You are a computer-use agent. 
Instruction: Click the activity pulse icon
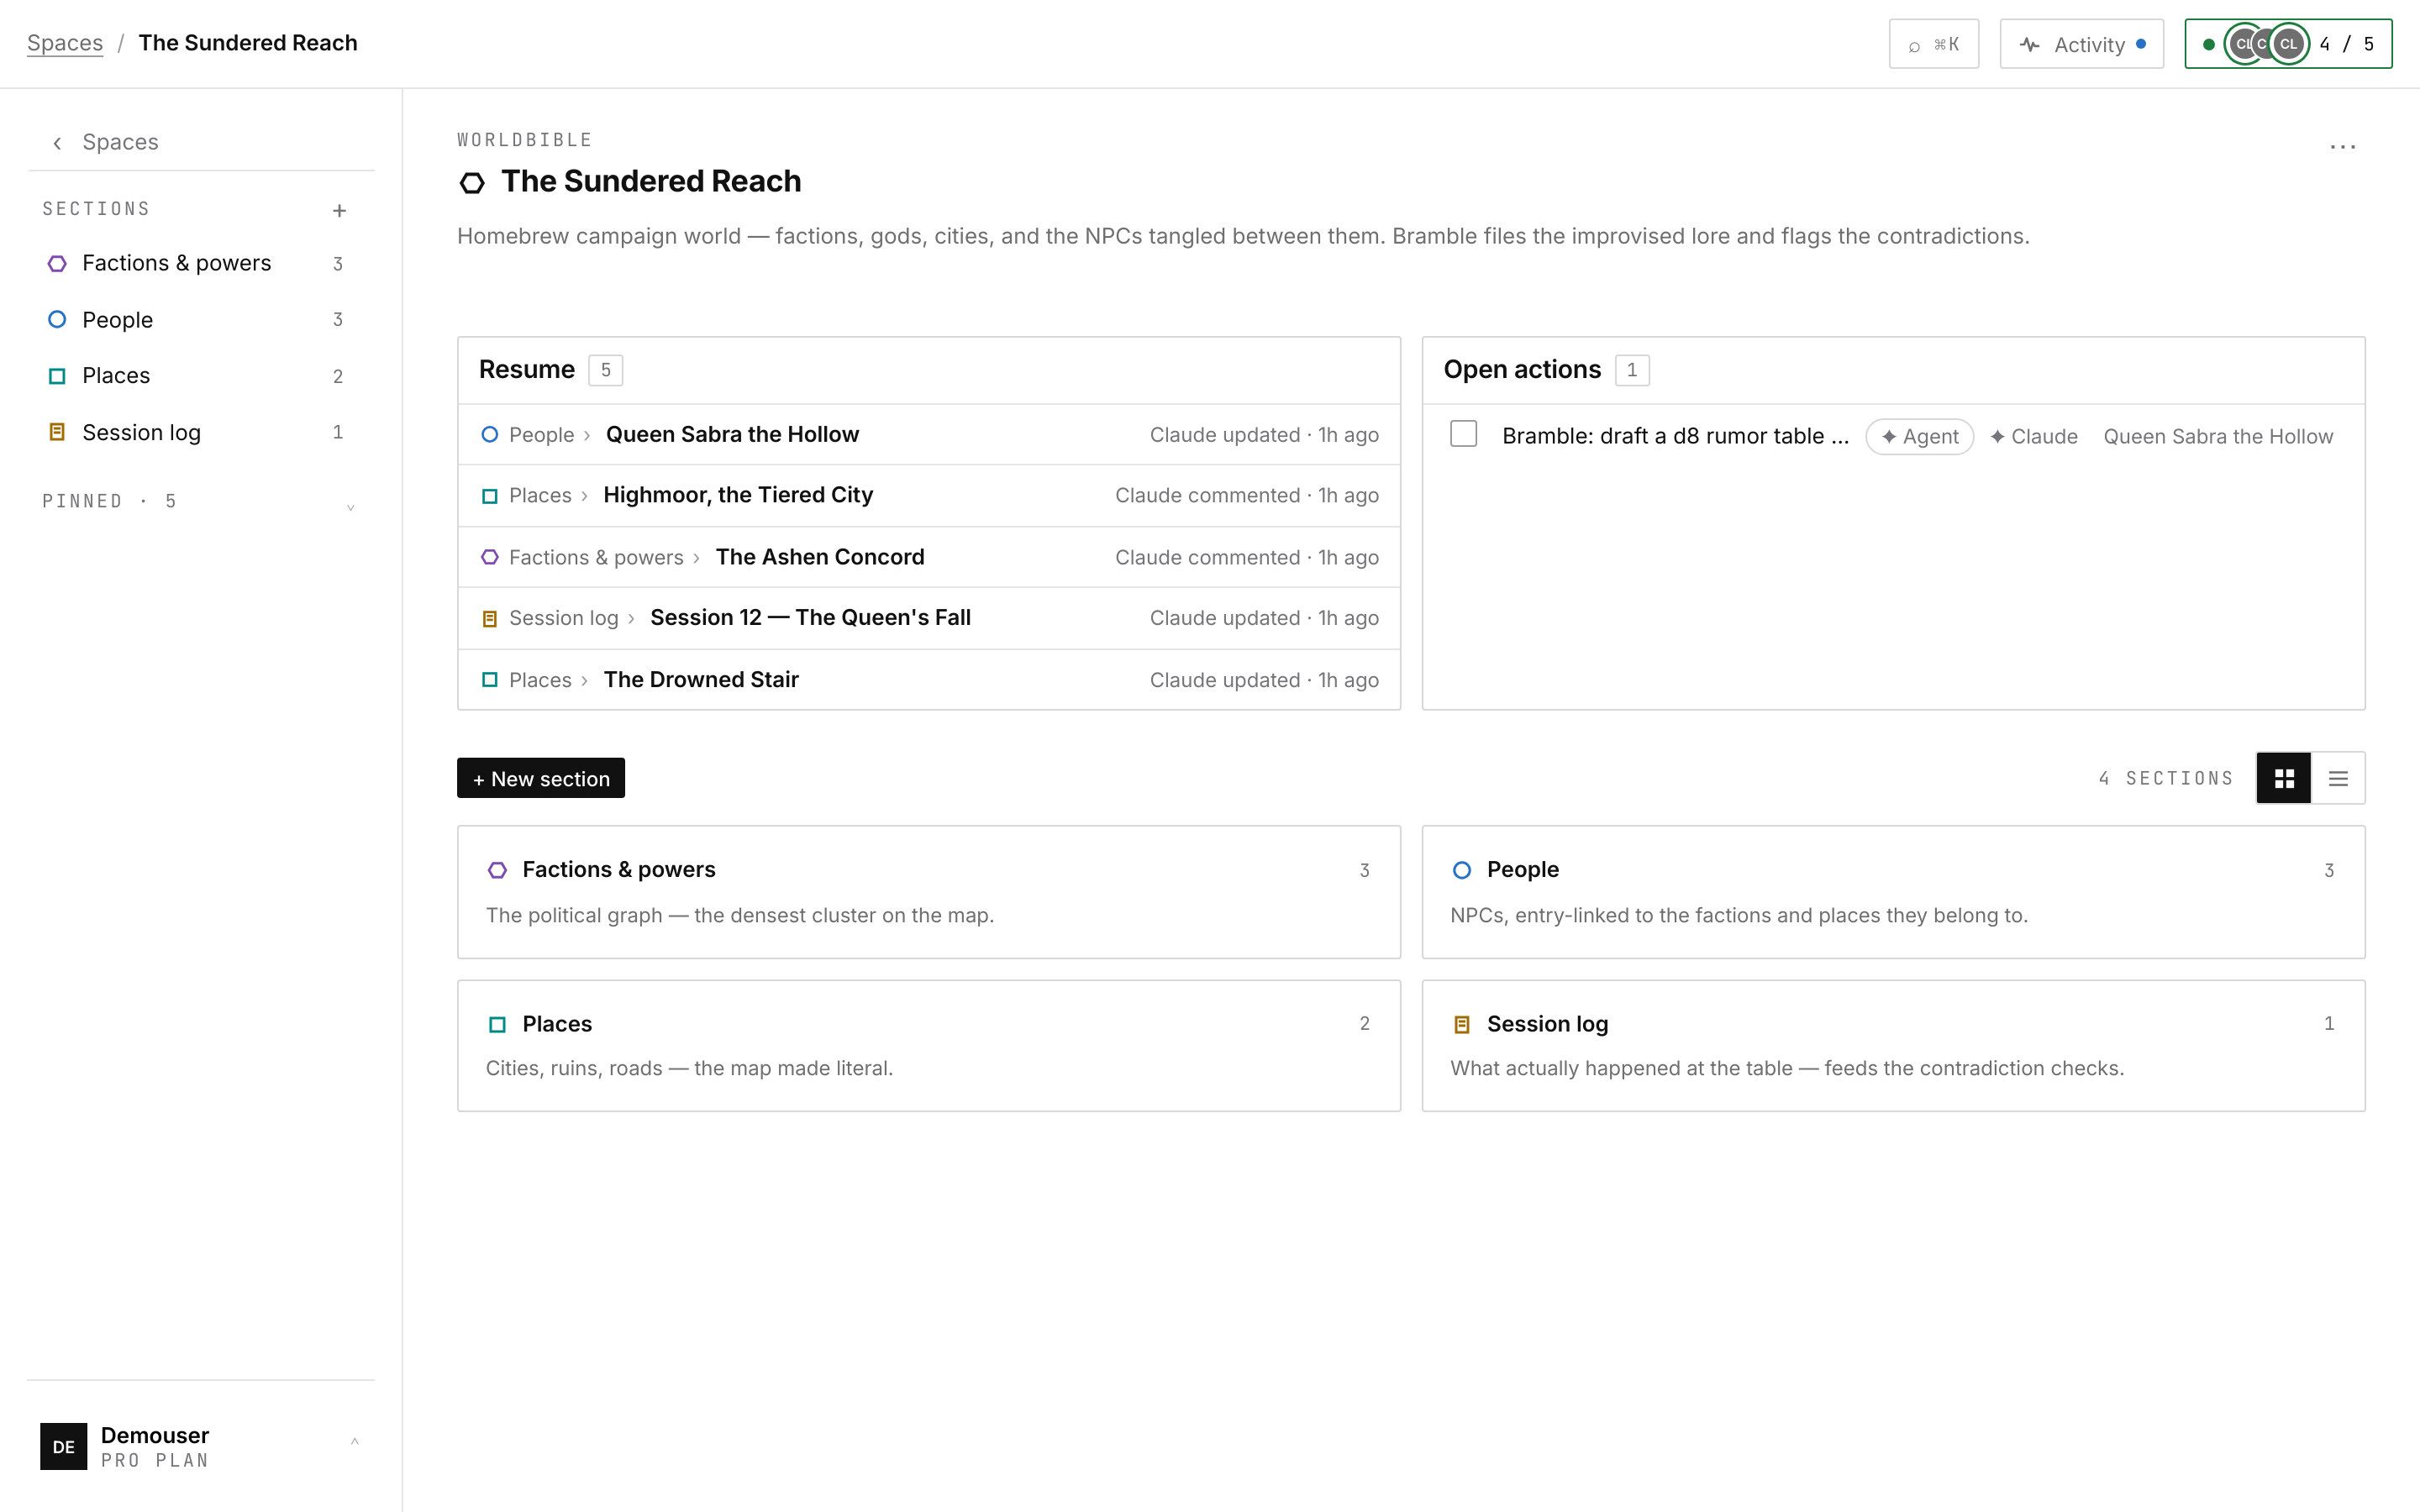pos(2029,45)
